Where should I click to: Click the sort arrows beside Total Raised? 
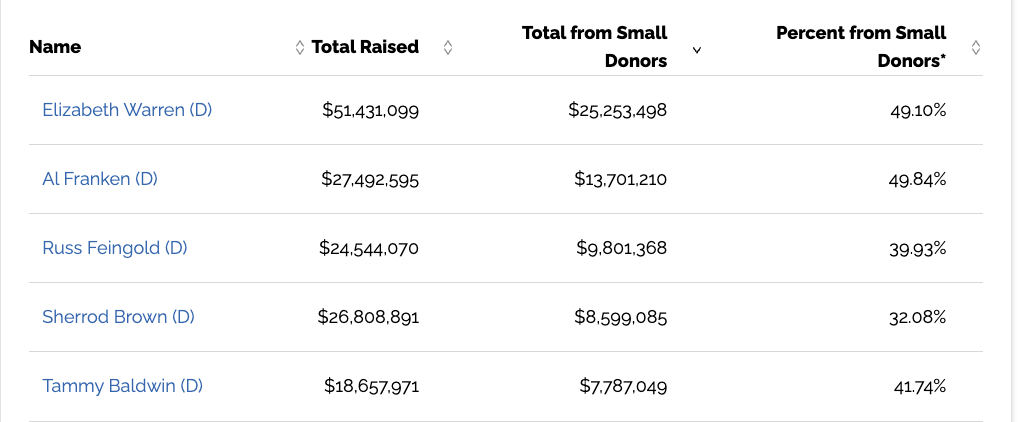pos(447,47)
